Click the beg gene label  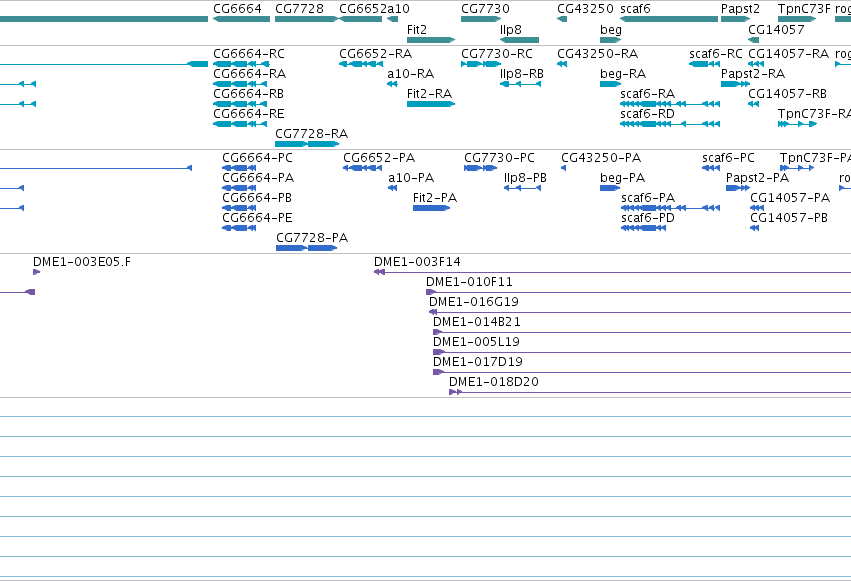point(611,30)
